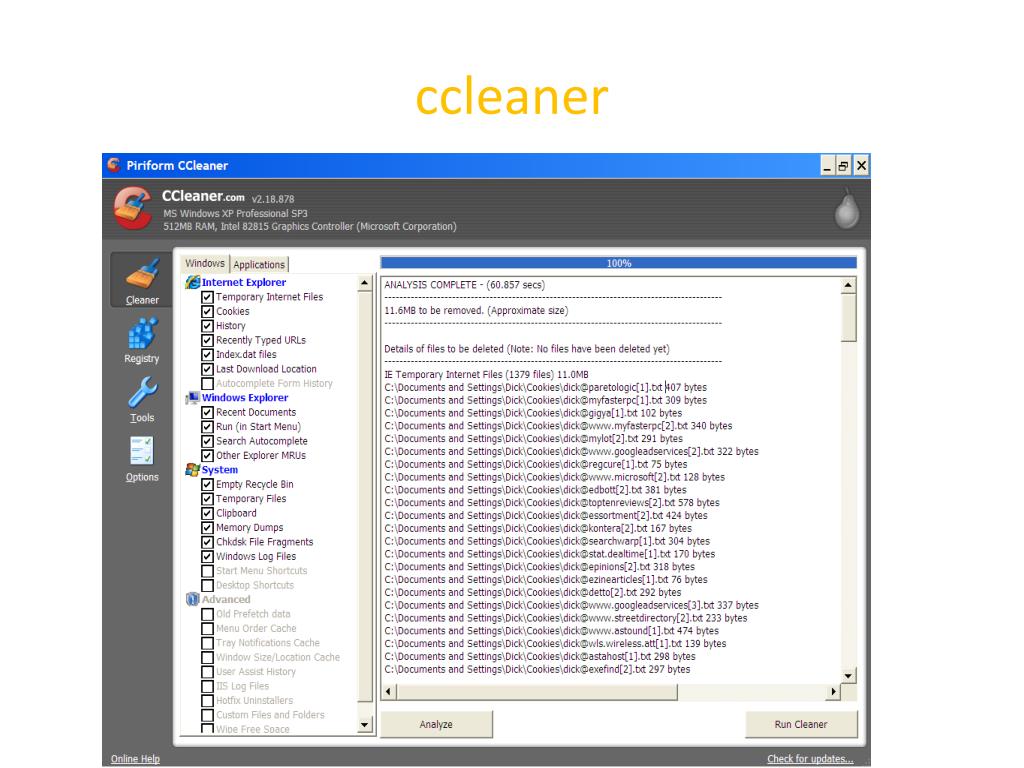Open the Online Help link
1024x768 pixels.
click(x=135, y=759)
